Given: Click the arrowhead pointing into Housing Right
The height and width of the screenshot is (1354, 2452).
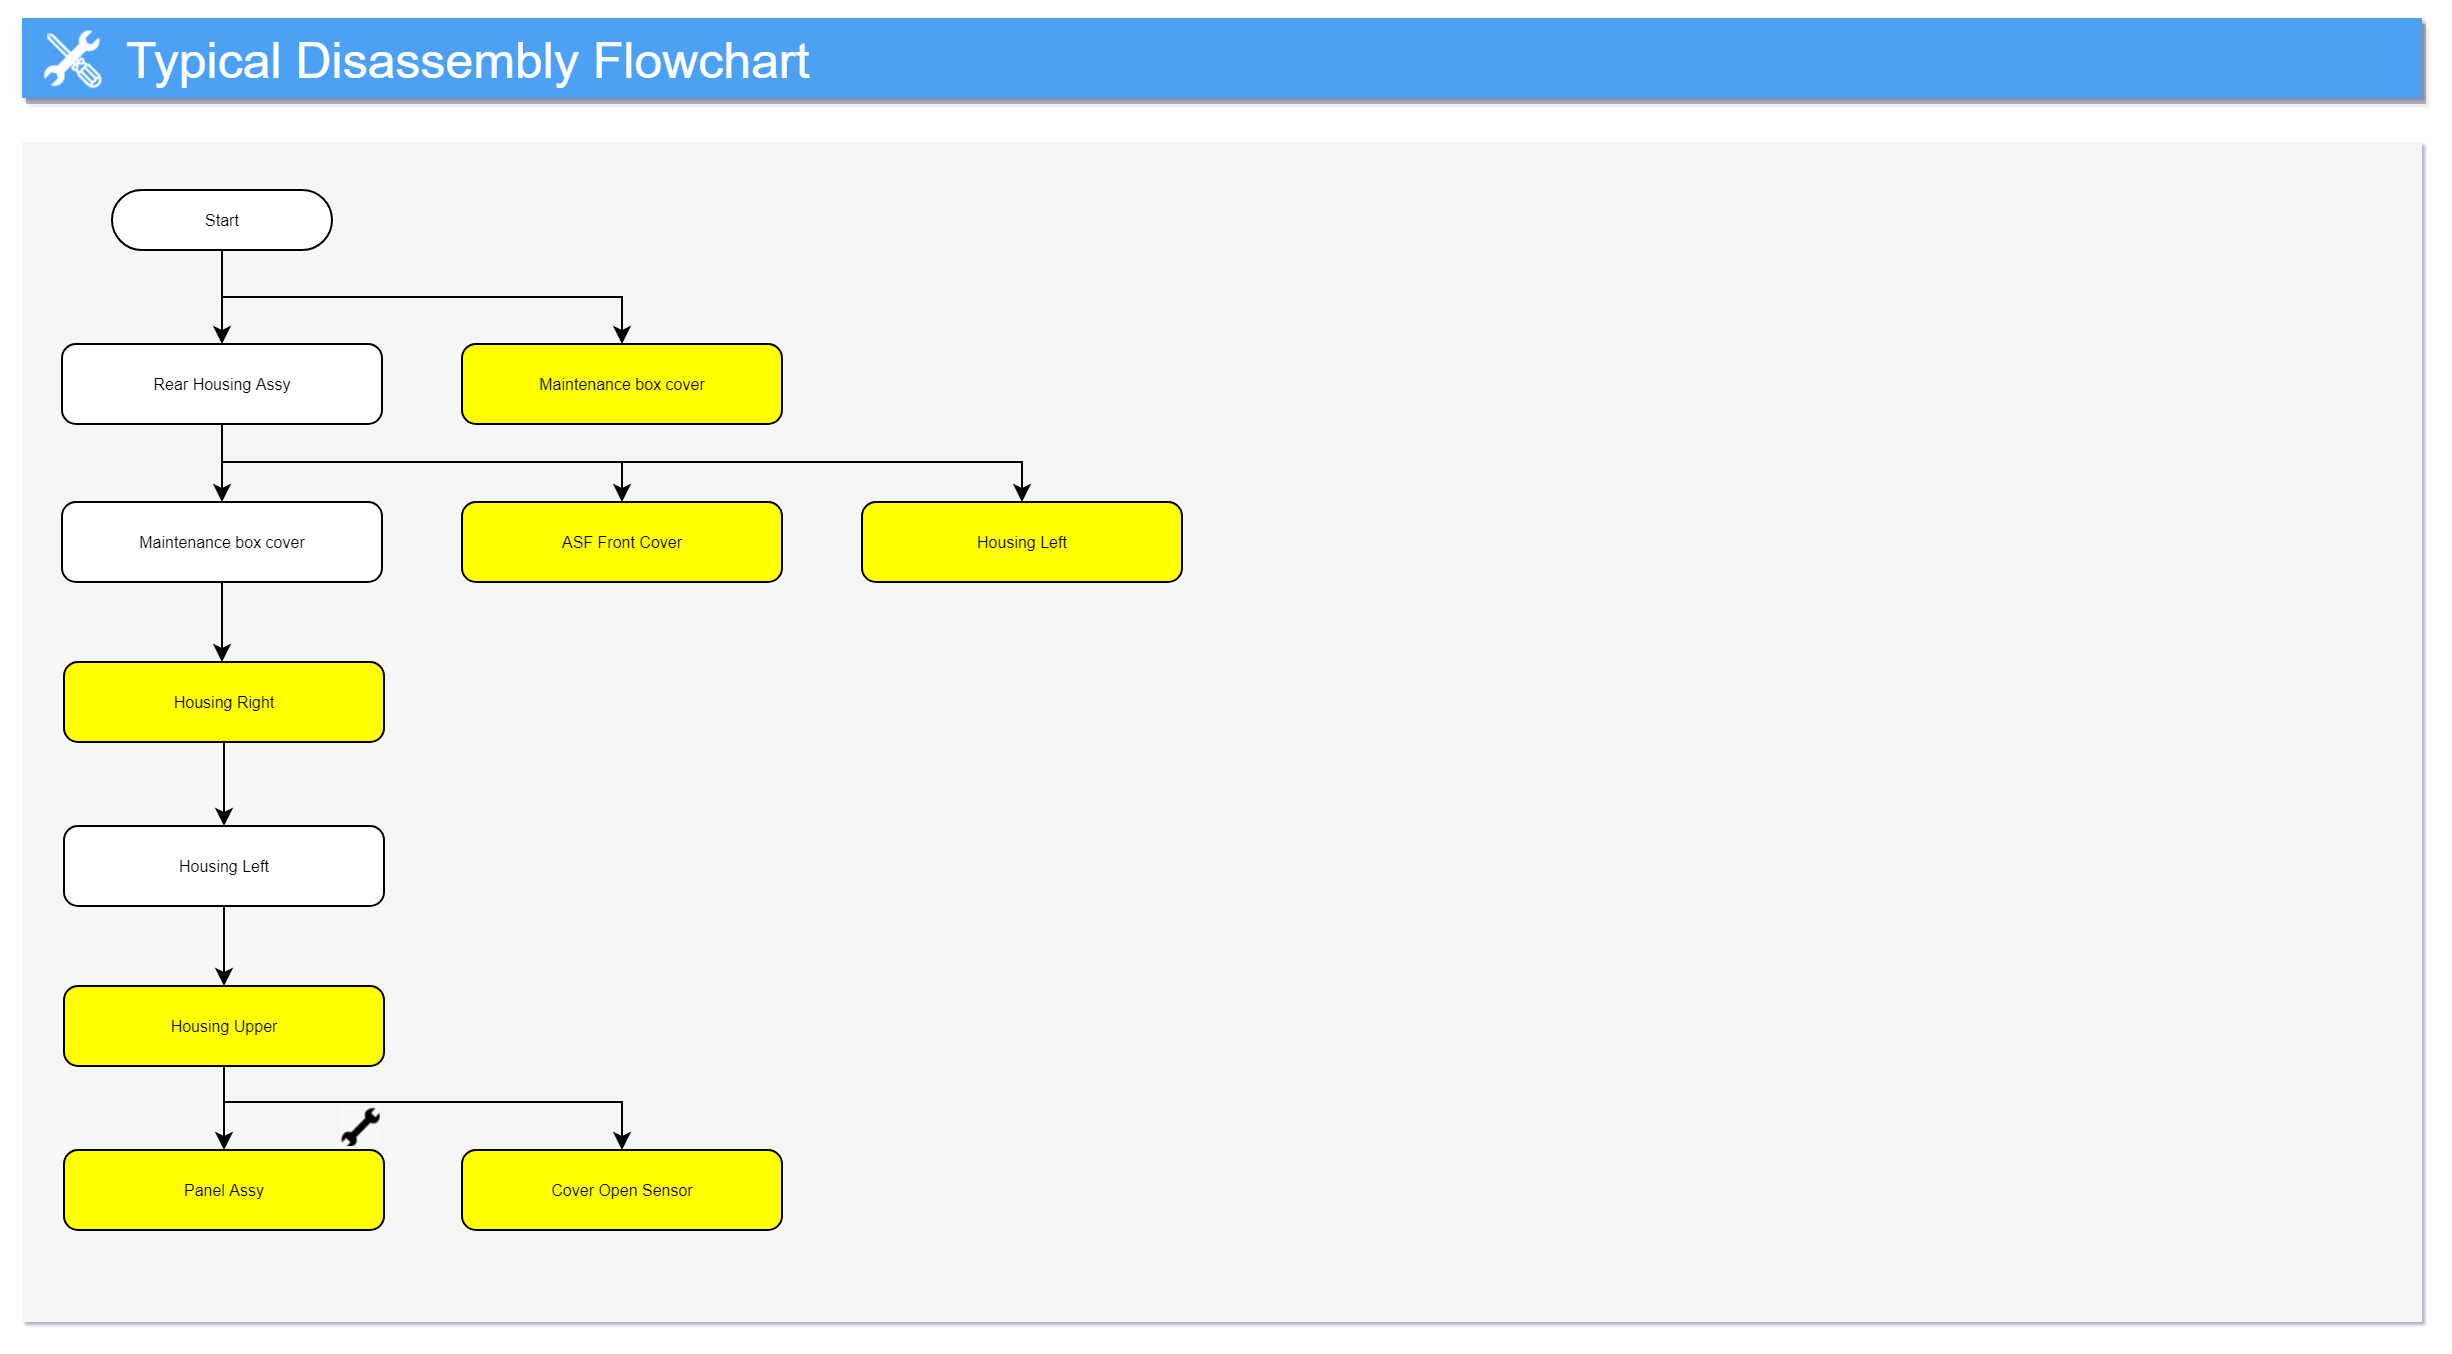Looking at the screenshot, I should (222, 653).
